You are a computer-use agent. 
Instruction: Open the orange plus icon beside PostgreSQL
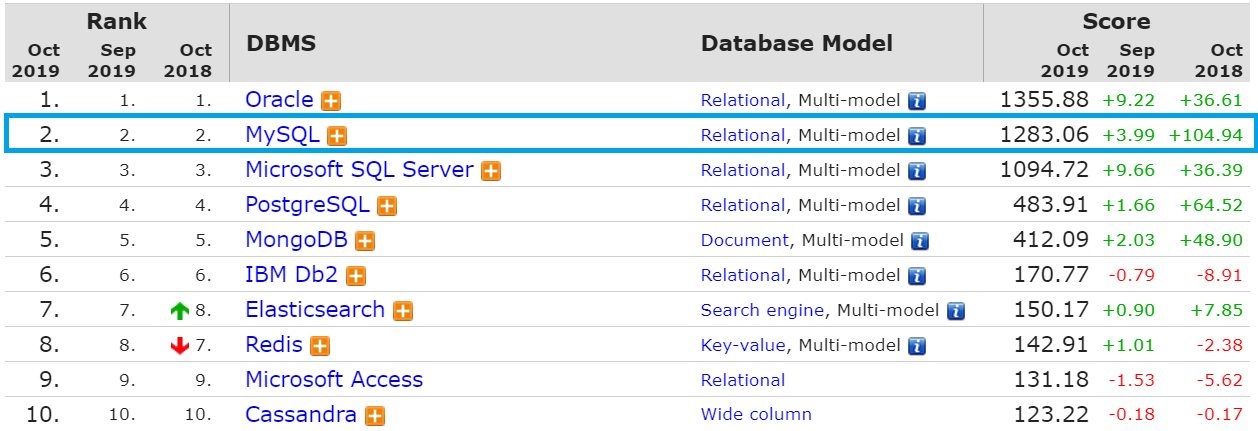(387, 206)
